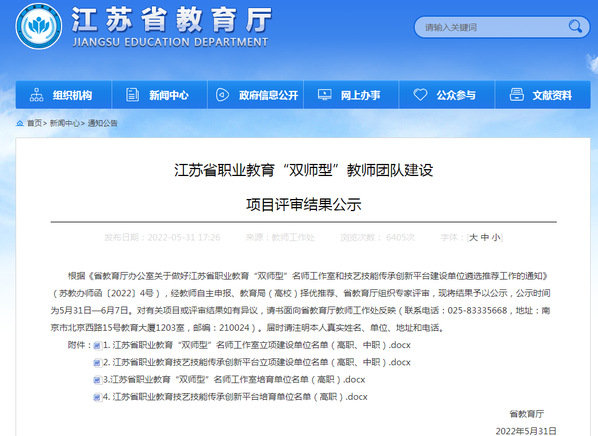Image resolution: width=598 pixels, height=436 pixels.
Task: Click the 文献资料 printer icon
Action: click(x=517, y=95)
